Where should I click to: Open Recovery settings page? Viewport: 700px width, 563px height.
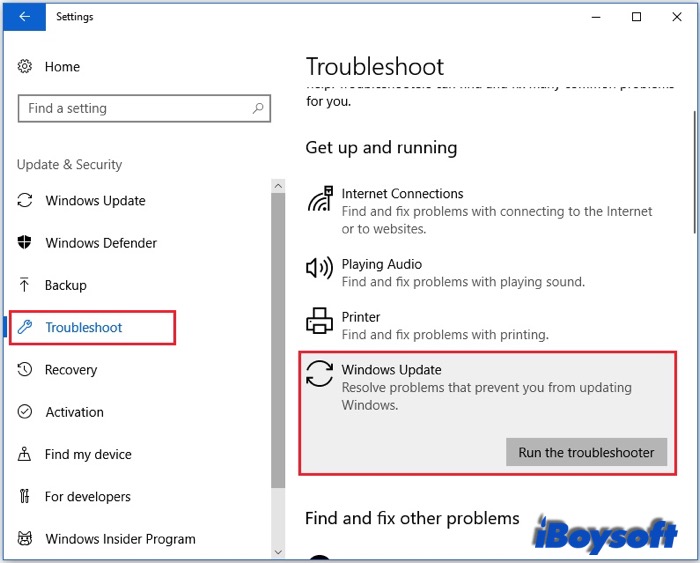[x=71, y=370]
